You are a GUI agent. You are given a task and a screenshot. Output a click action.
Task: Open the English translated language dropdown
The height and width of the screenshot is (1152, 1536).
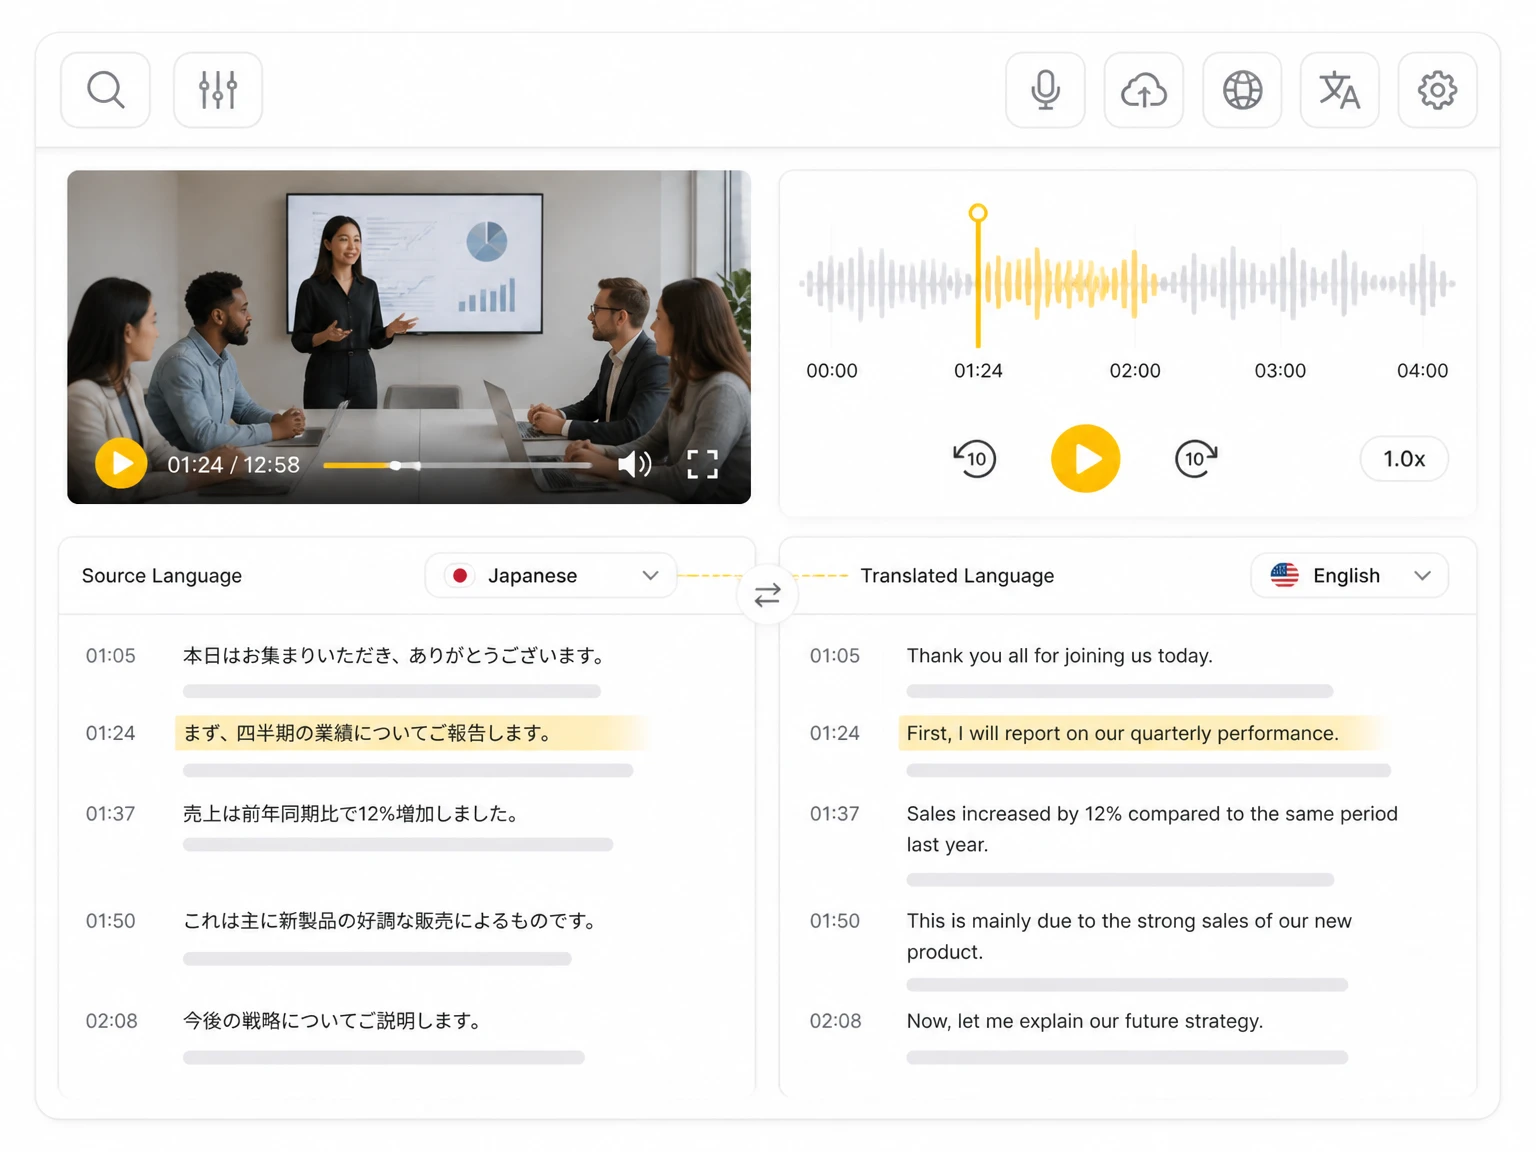click(x=1349, y=576)
